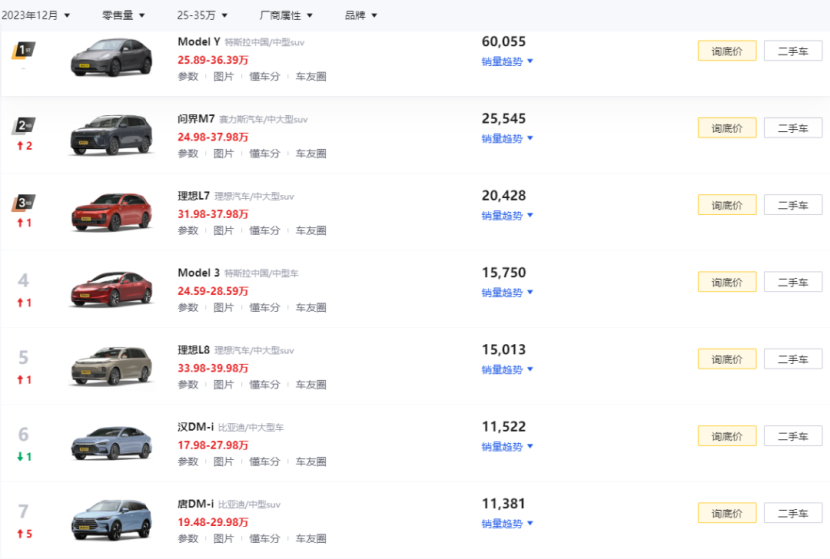This screenshot has width=830, height=559.
Task: Open 懂车分 link under 理想L7
Action: click(x=264, y=231)
